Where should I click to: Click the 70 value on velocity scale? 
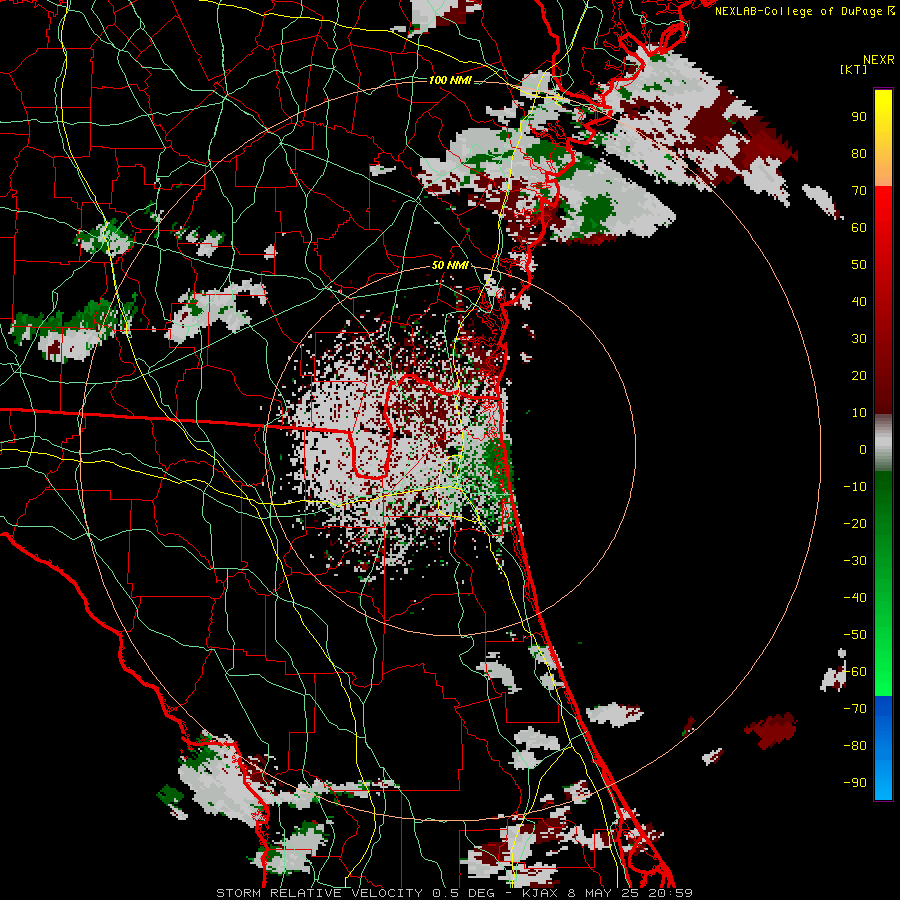859,191
